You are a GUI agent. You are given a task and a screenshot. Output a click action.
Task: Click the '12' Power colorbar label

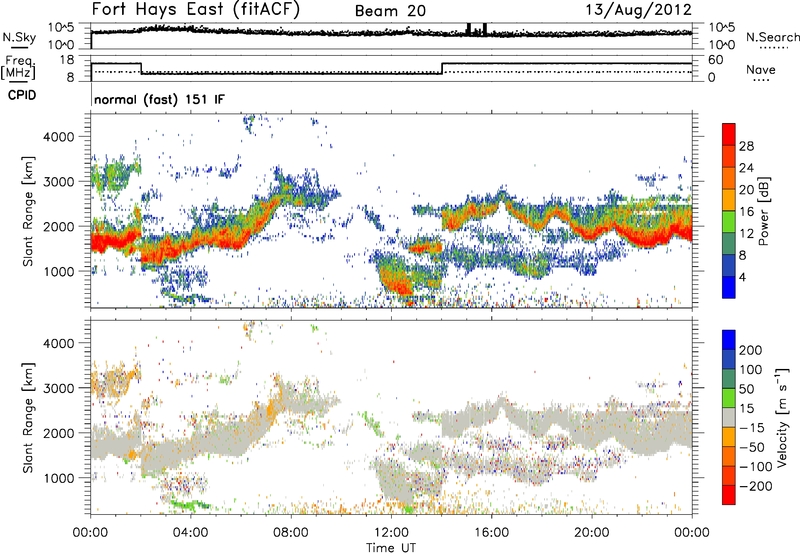point(746,234)
